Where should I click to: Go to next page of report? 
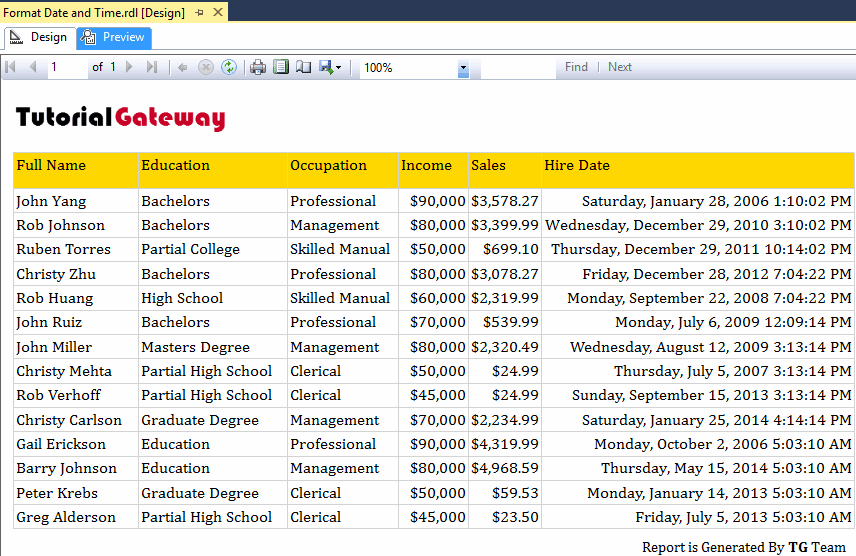coord(129,67)
